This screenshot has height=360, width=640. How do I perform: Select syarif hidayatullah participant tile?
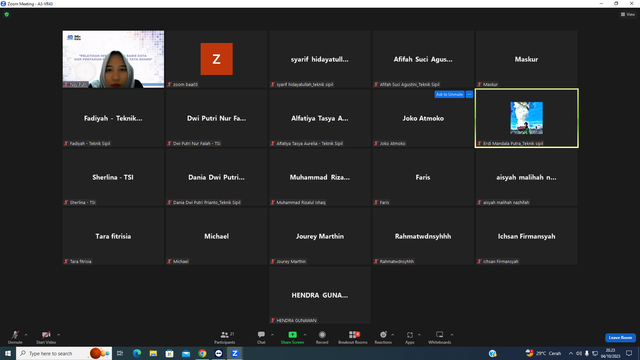click(x=320, y=59)
